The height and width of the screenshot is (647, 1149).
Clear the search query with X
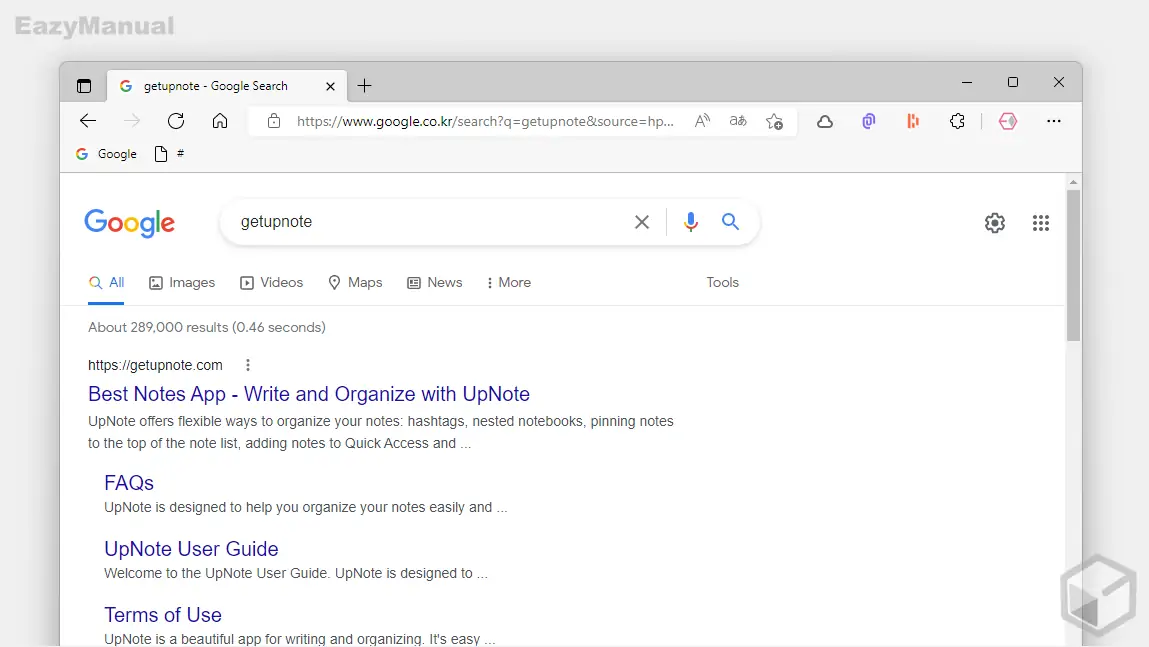(x=642, y=222)
